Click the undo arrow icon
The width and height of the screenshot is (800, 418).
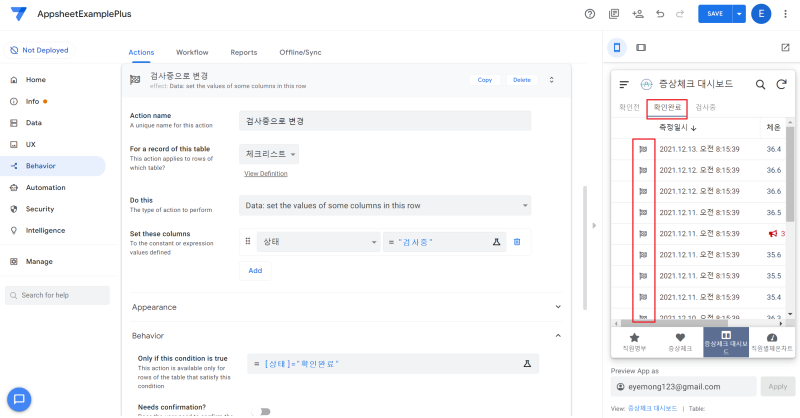coord(660,14)
